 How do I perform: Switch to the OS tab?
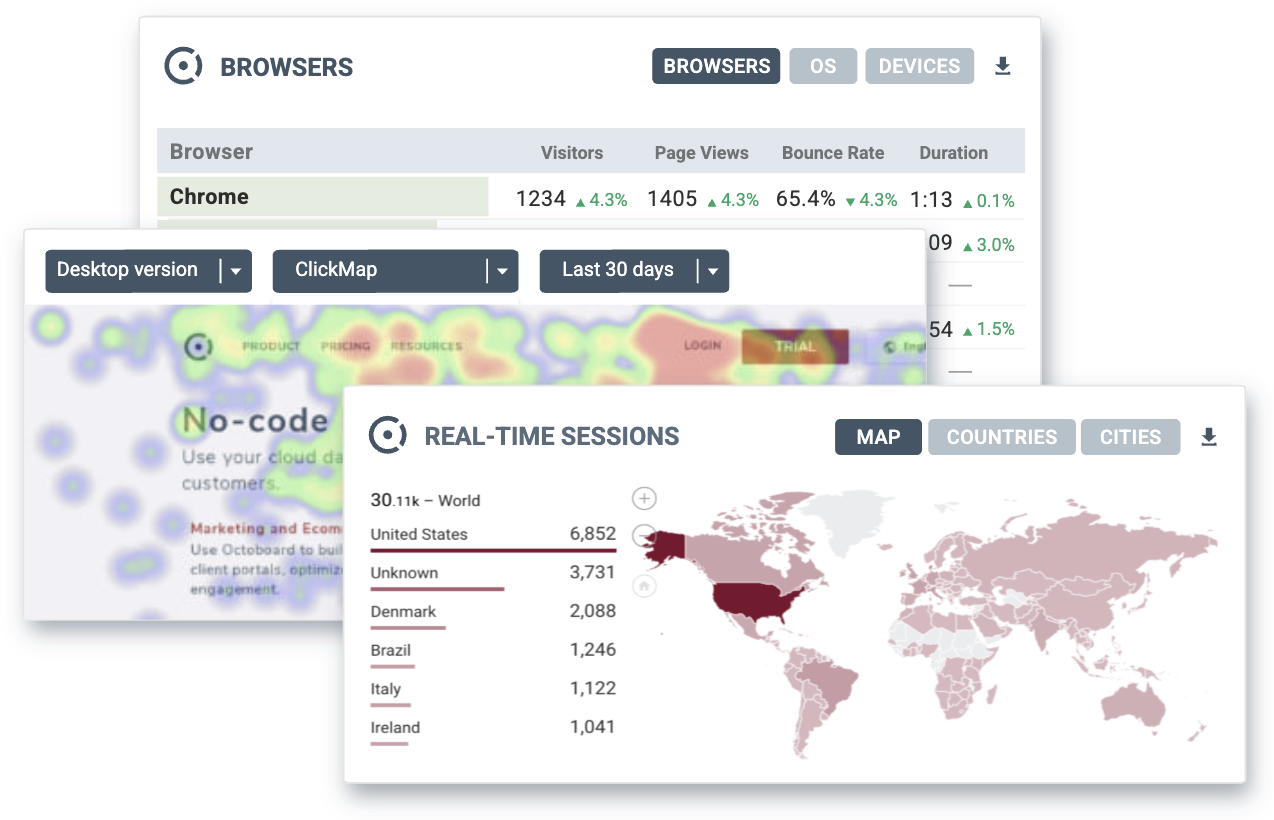click(823, 66)
